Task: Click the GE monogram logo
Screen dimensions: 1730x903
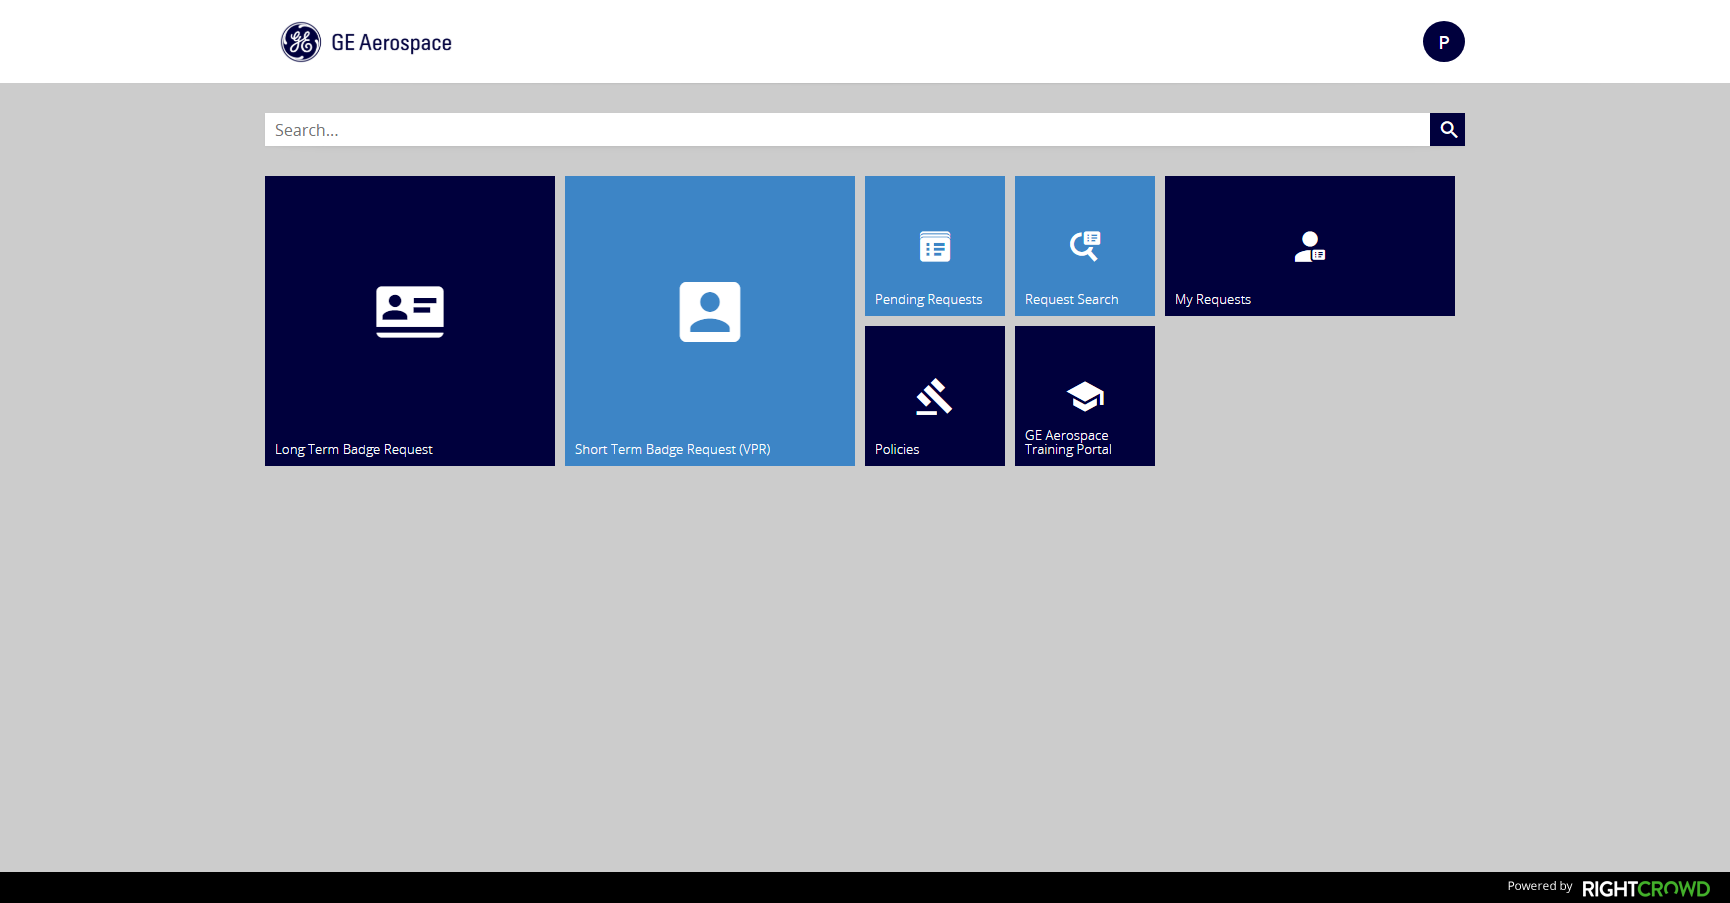Action: pos(301,42)
